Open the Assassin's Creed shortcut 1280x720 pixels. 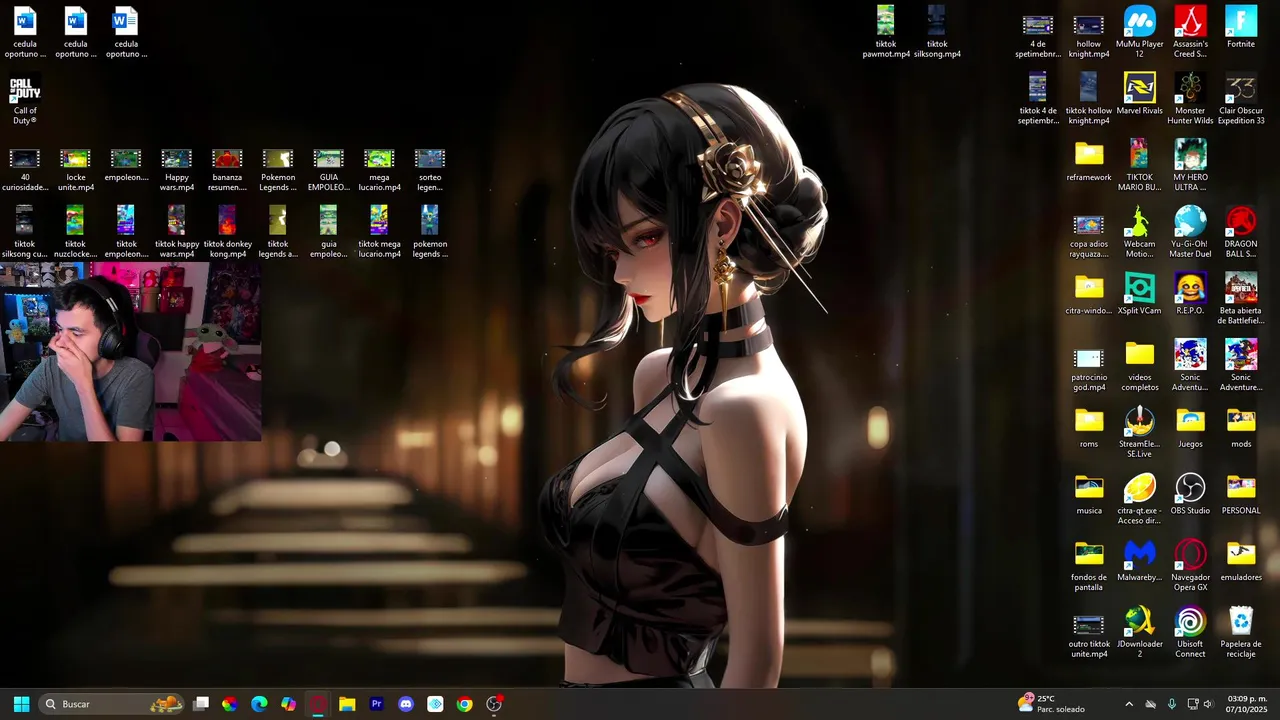(x=1190, y=33)
